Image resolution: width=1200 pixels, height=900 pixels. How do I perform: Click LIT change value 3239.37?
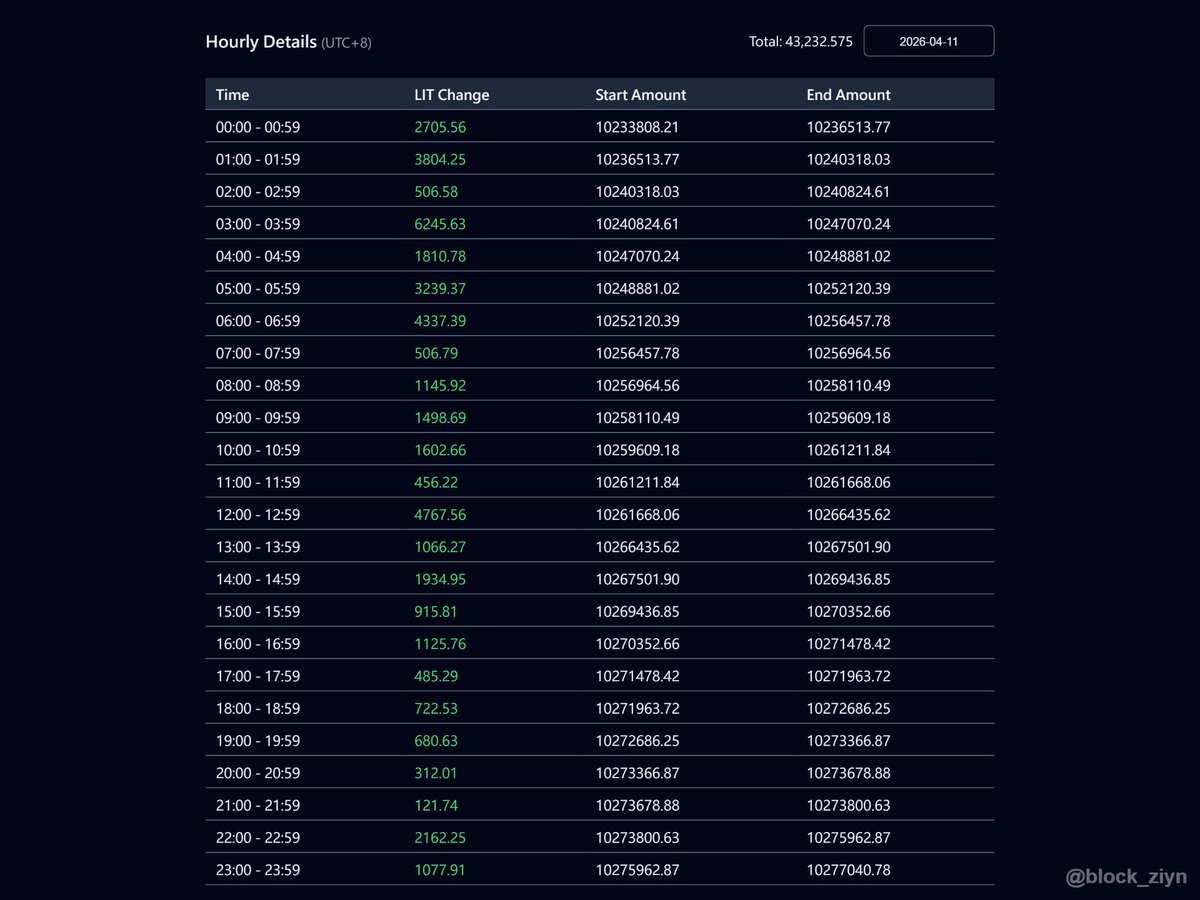pyautogui.click(x=440, y=288)
